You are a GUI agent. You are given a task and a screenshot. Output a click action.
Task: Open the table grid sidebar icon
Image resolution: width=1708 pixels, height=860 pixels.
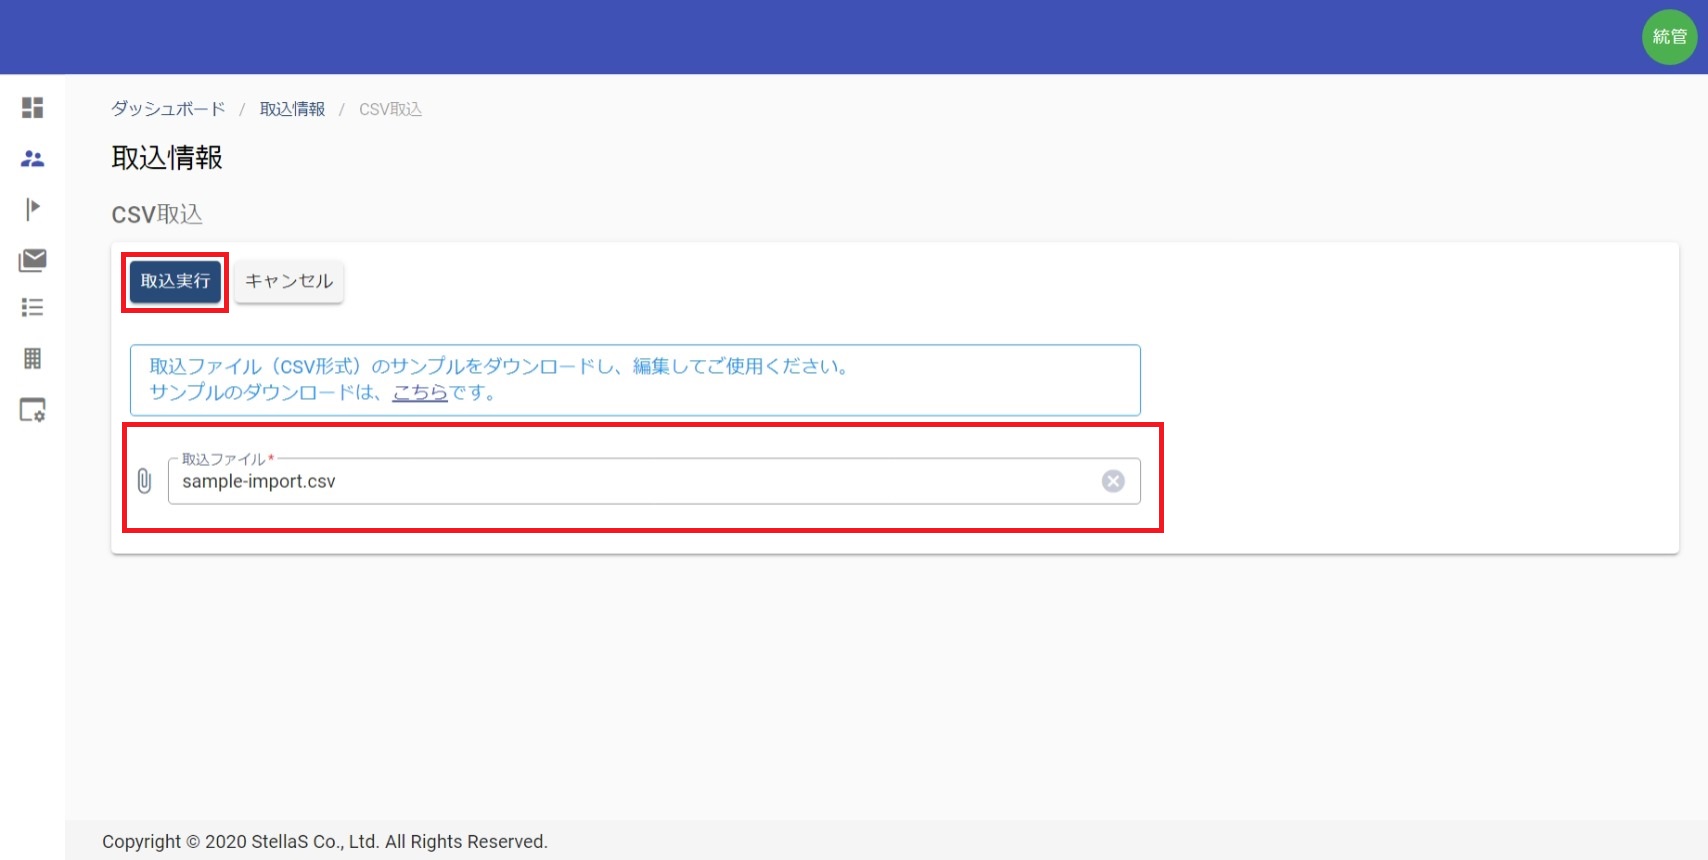click(32, 358)
